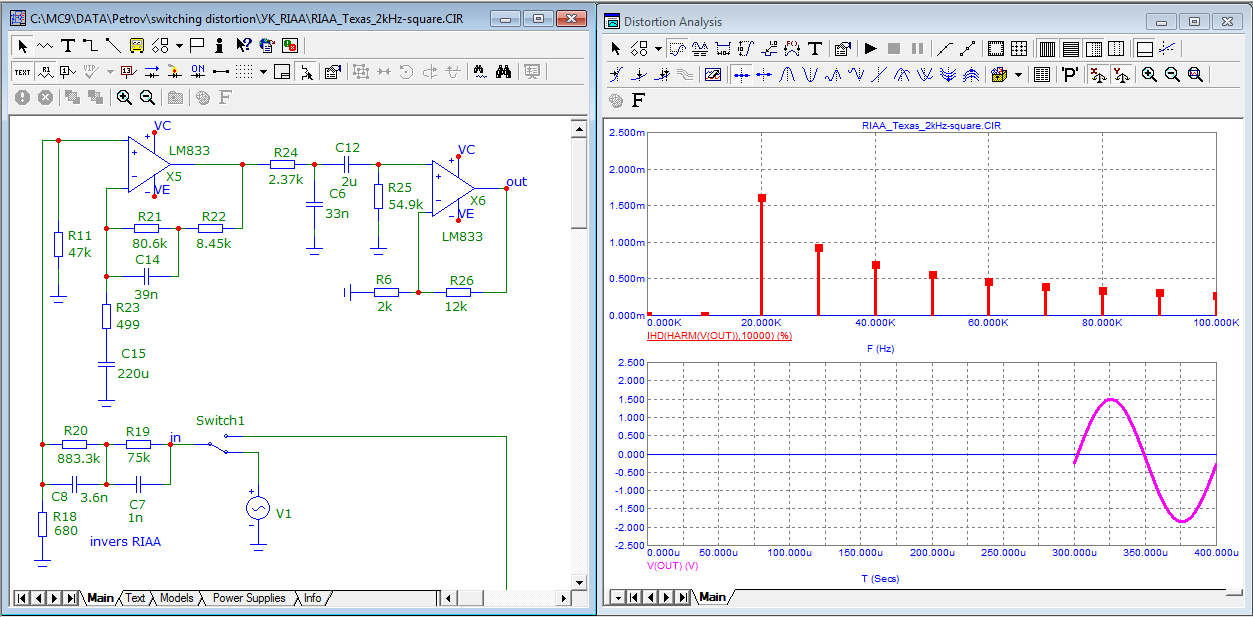
Task: Click the Info mode 'i' icon
Action: point(219,45)
